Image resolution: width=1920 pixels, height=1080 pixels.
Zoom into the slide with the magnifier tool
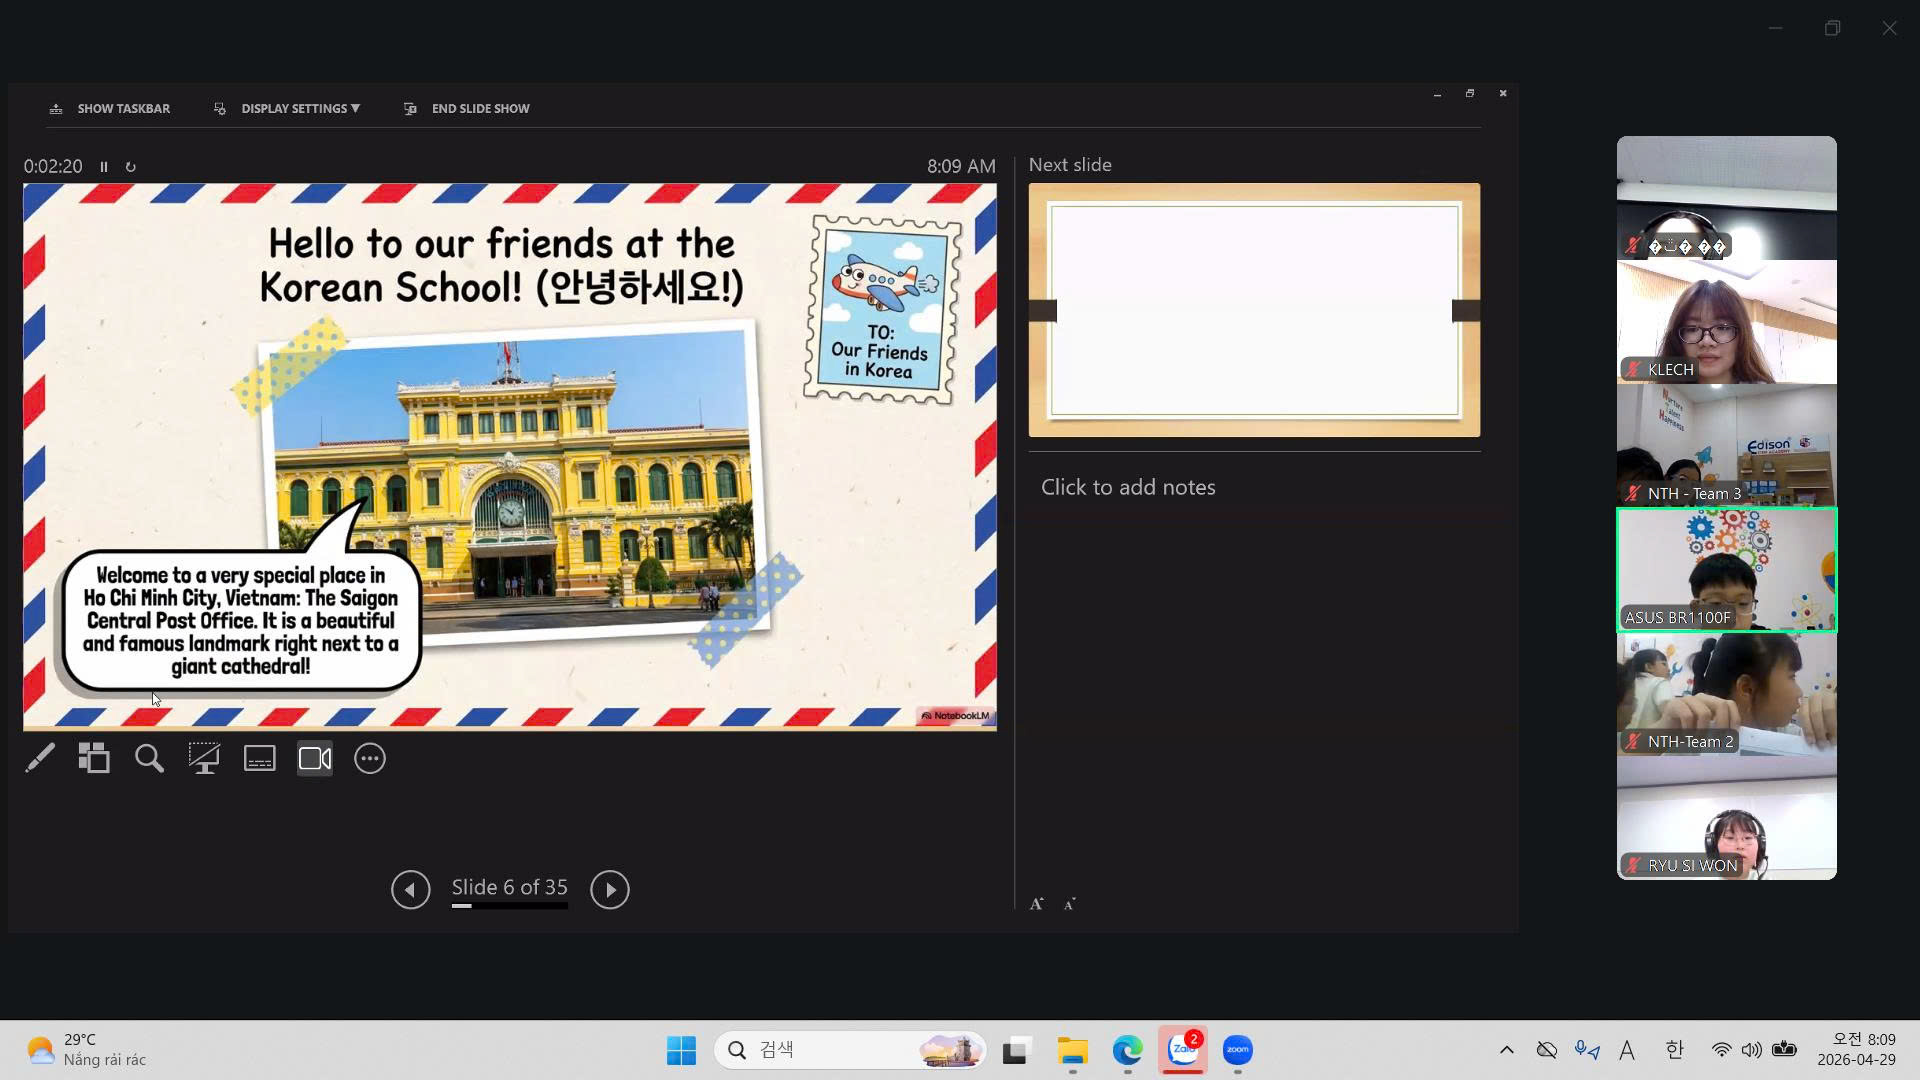[x=149, y=759]
